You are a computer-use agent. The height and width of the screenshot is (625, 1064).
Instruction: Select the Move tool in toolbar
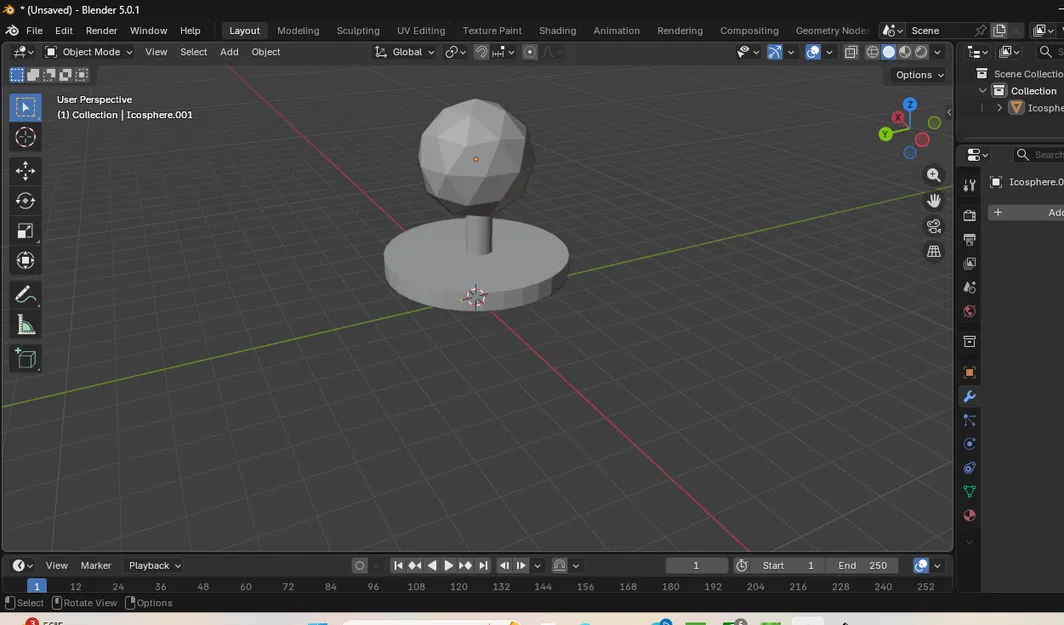25,171
